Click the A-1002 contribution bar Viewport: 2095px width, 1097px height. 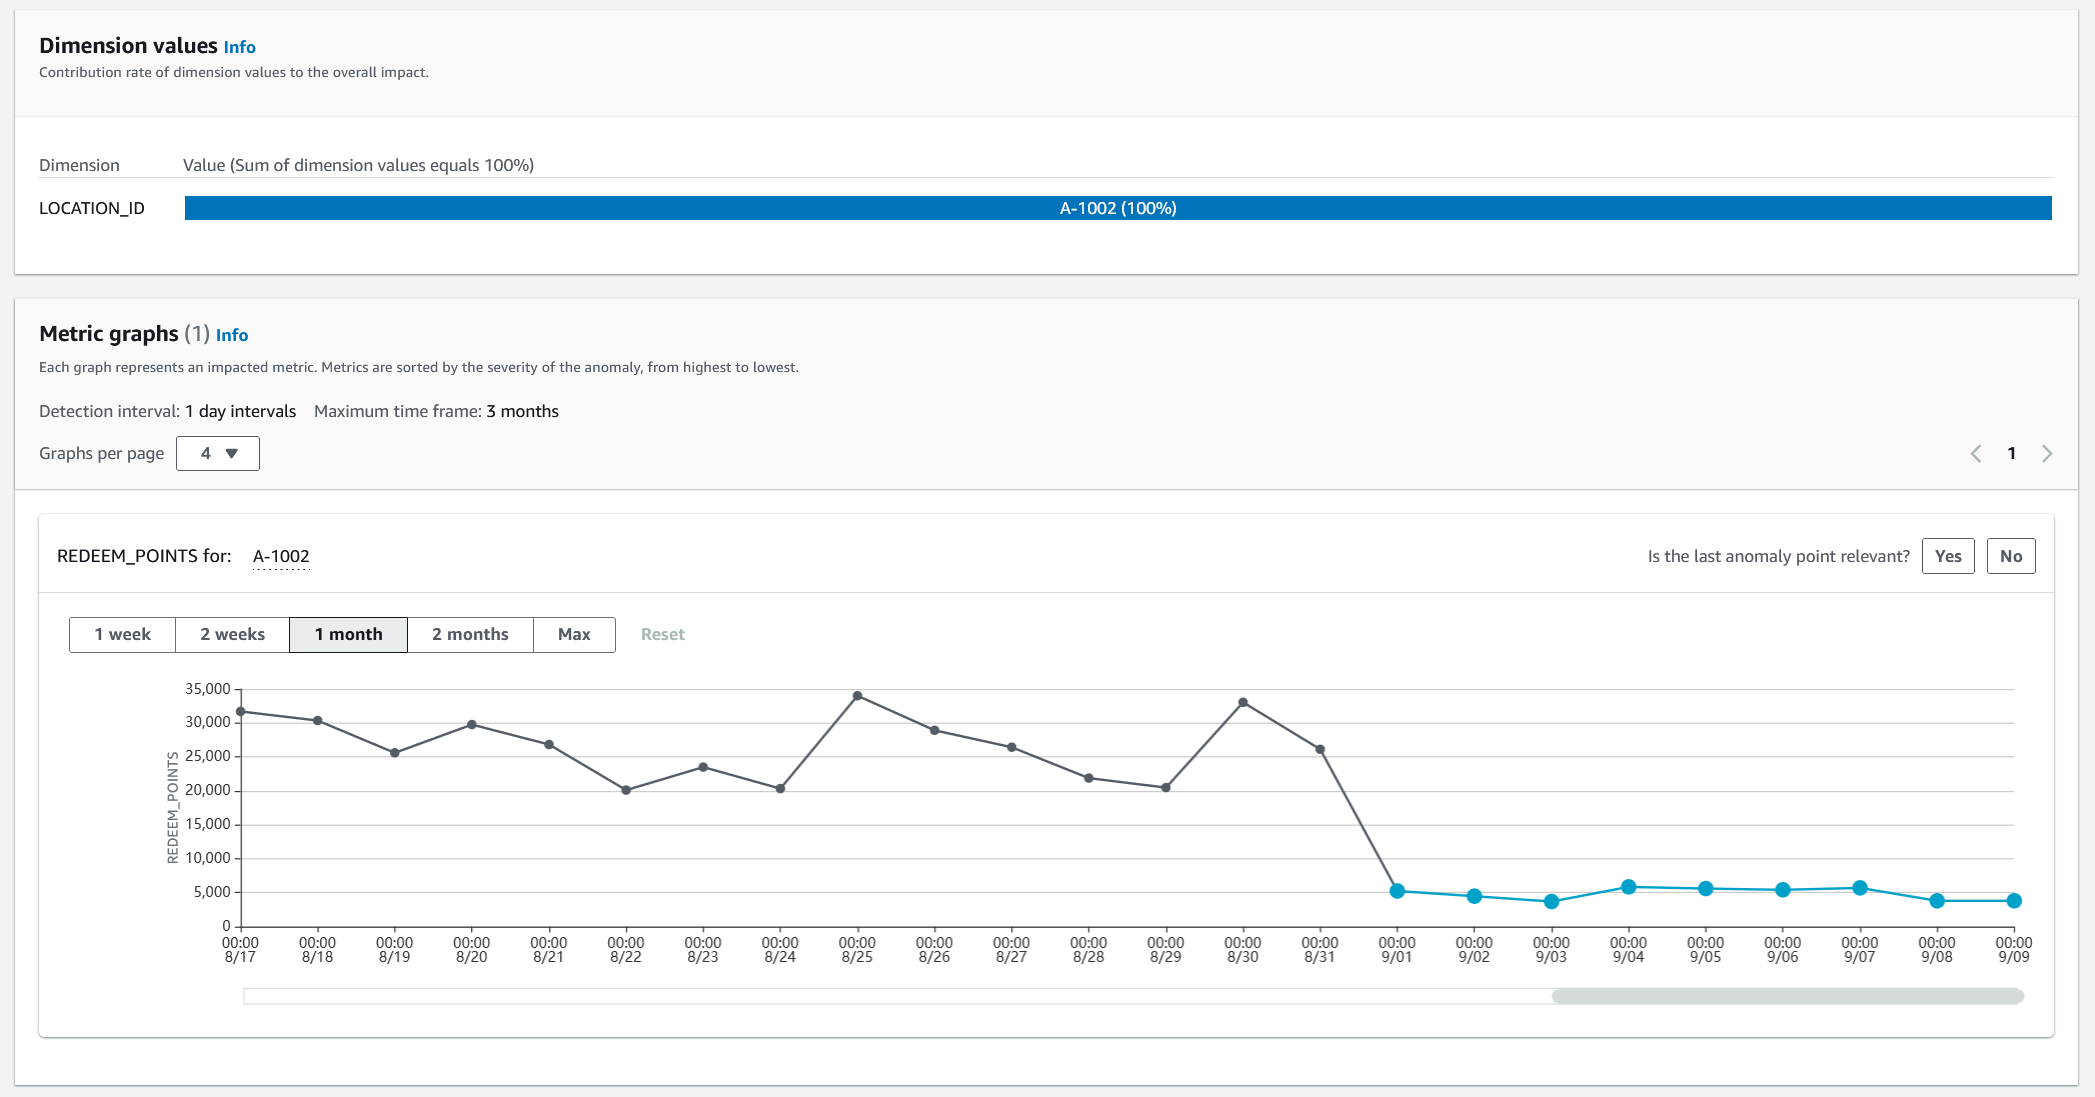click(1117, 208)
